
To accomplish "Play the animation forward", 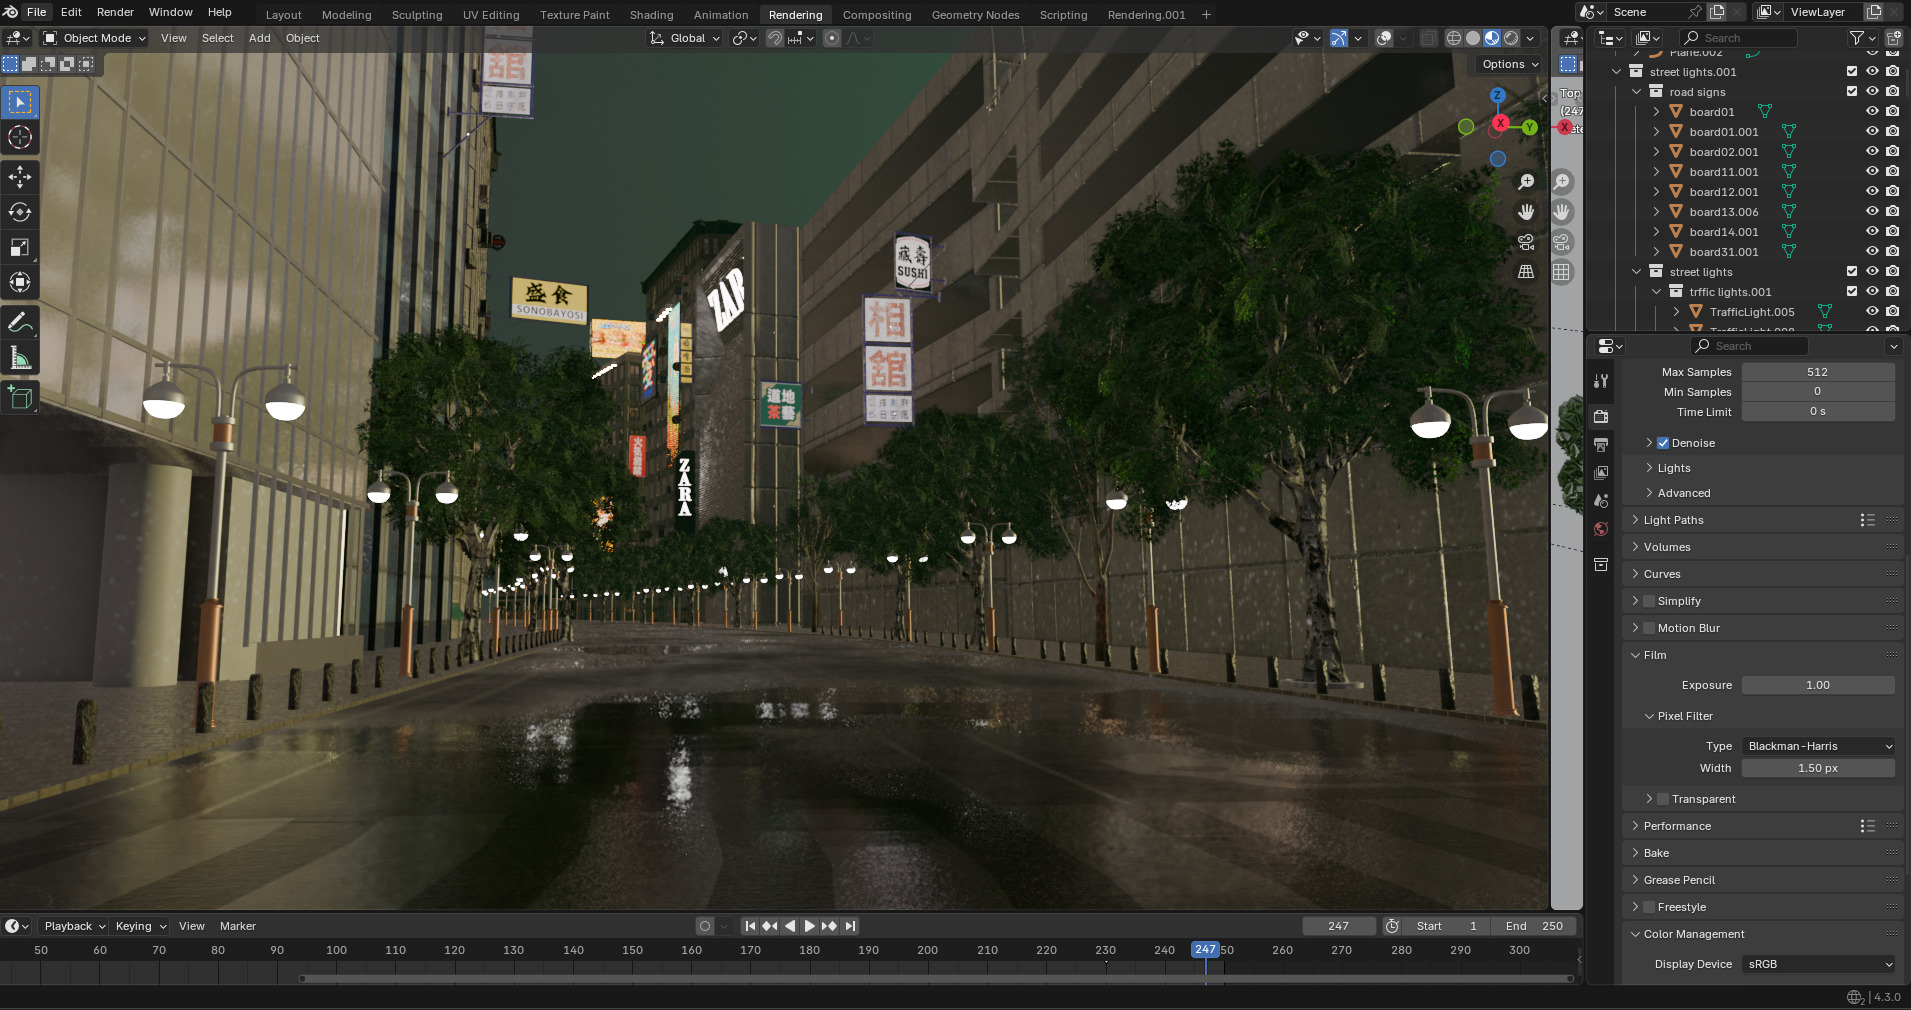I will [809, 926].
